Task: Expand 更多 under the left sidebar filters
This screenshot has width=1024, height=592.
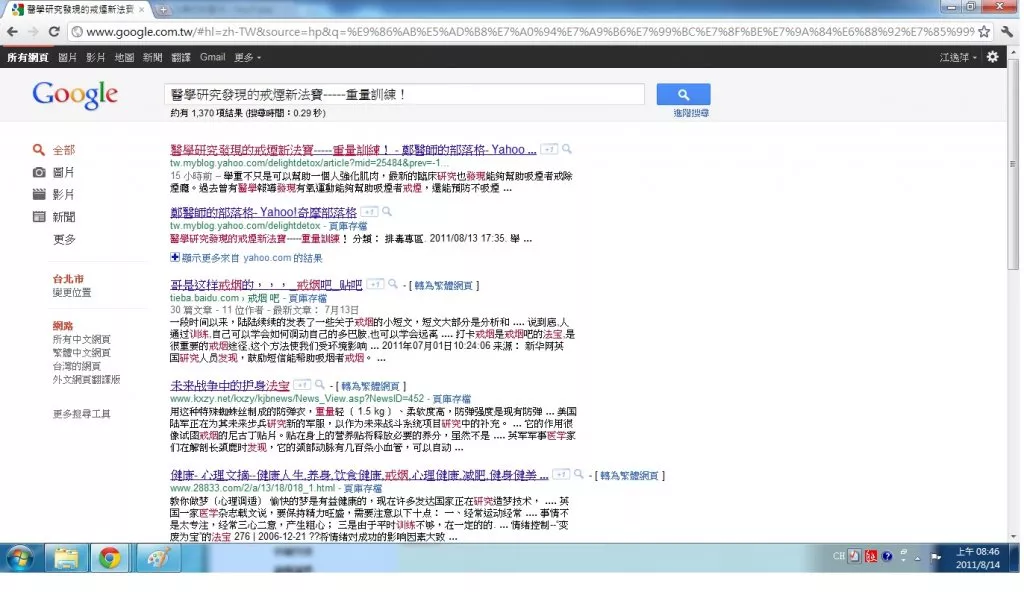Action: click(x=64, y=239)
